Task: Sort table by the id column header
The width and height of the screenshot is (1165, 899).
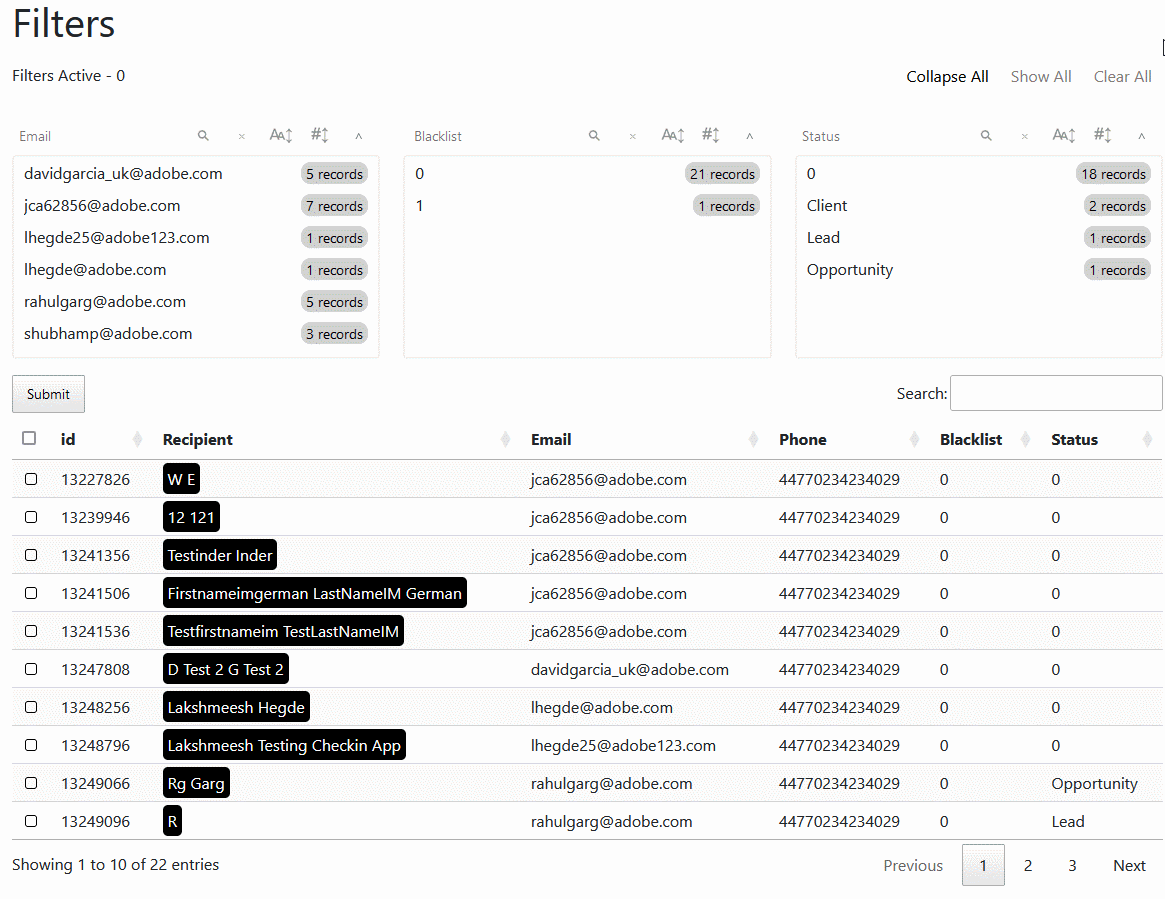Action: tap(100, 439)
